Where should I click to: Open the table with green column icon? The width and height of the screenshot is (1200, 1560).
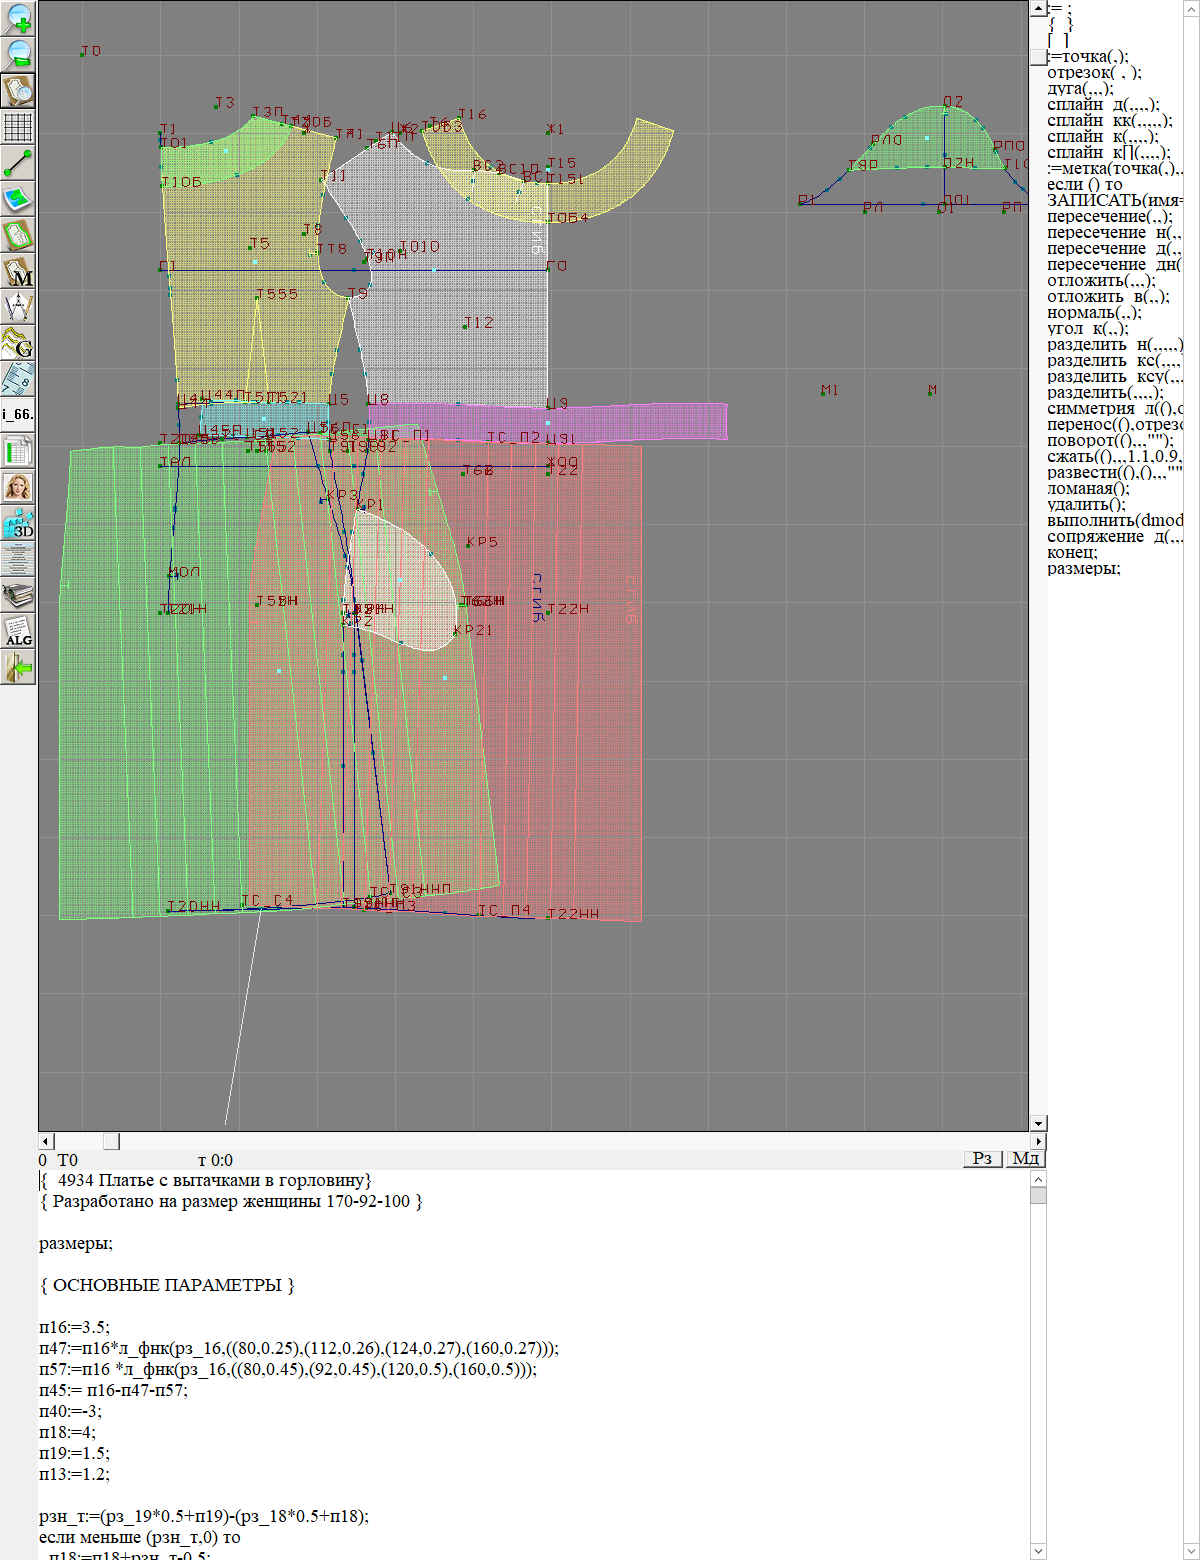tap(18, 451)
